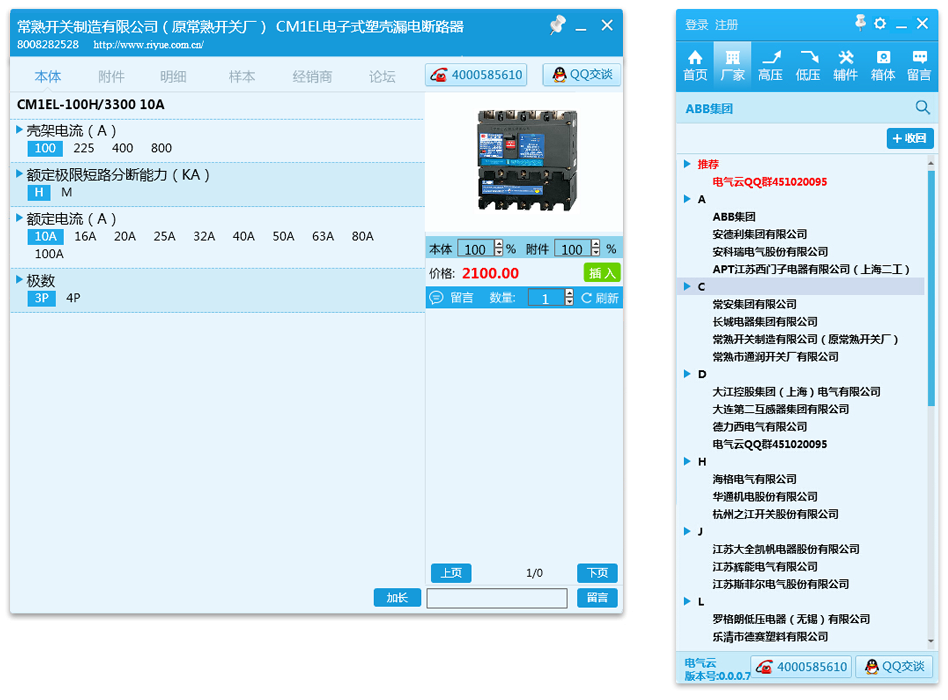Collapse the 推荐 recommended group

[687, 164]
